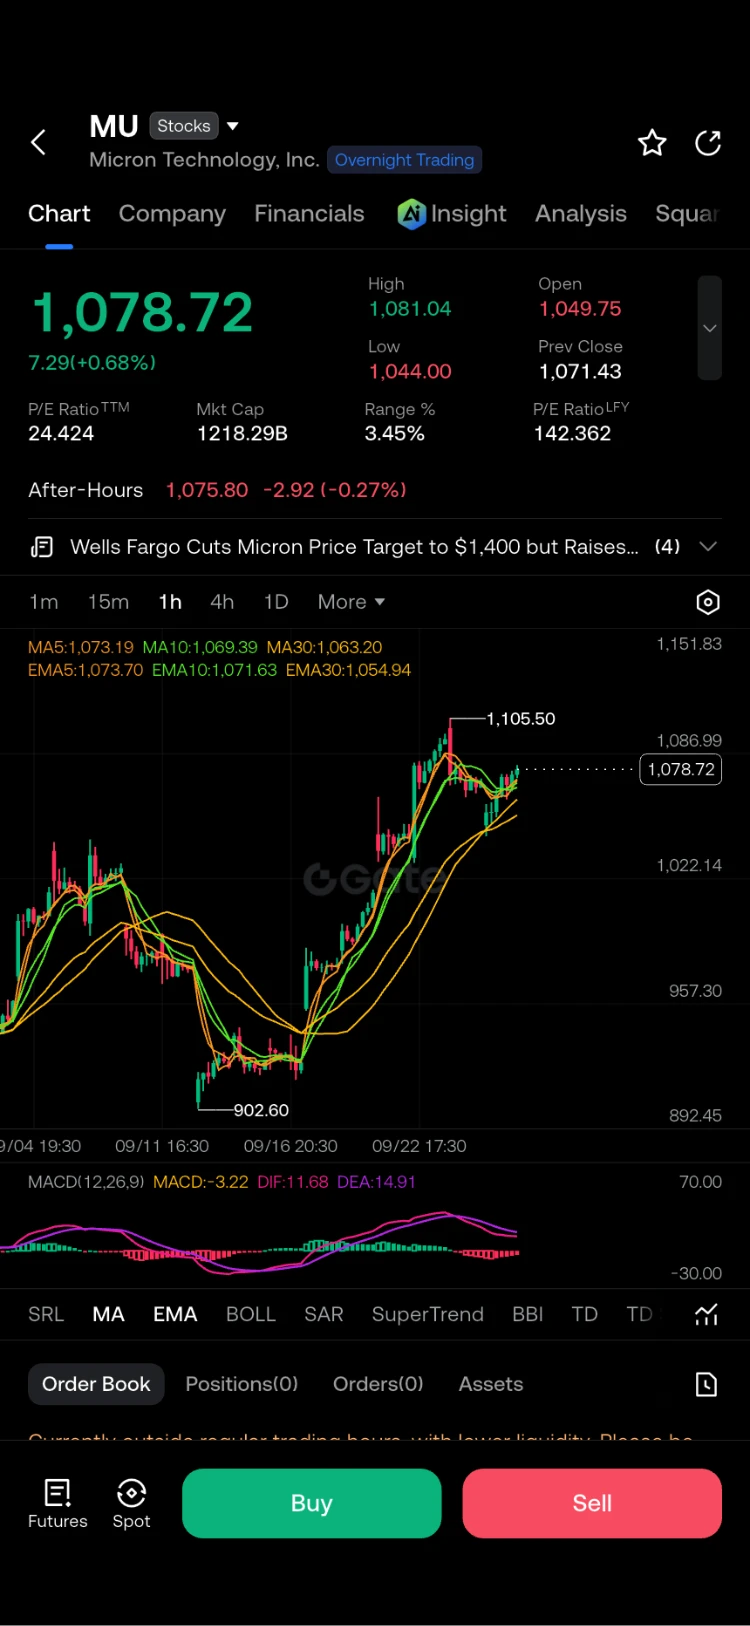Tap the back arrow icon
The height and width of the screenshot is (1626, 750).
pyautogui.click(x=39, y=143)
